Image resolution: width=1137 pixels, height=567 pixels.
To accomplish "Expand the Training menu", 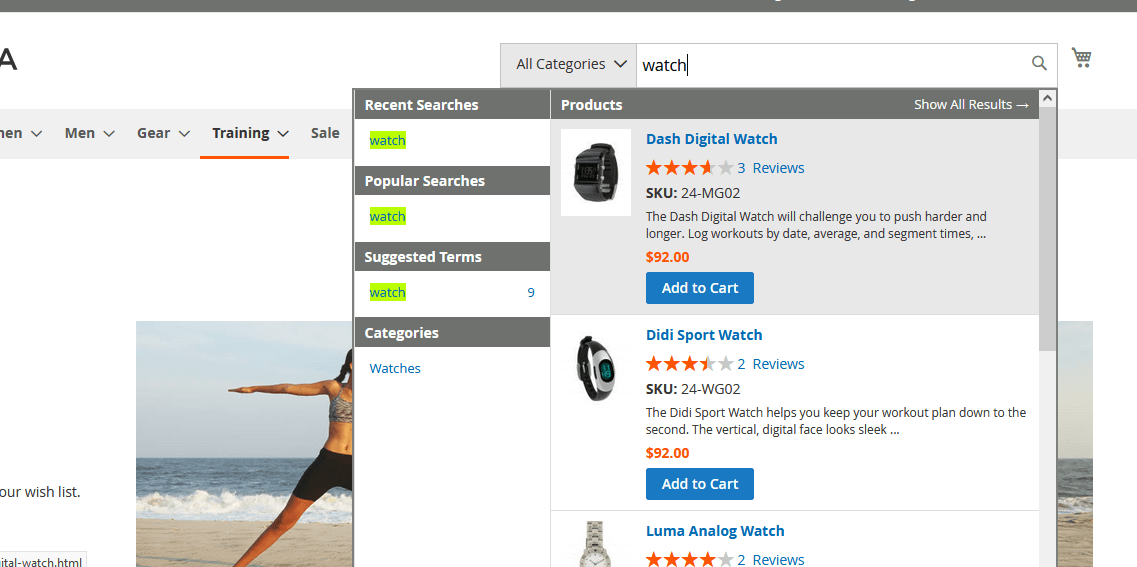I will point(250,133).
